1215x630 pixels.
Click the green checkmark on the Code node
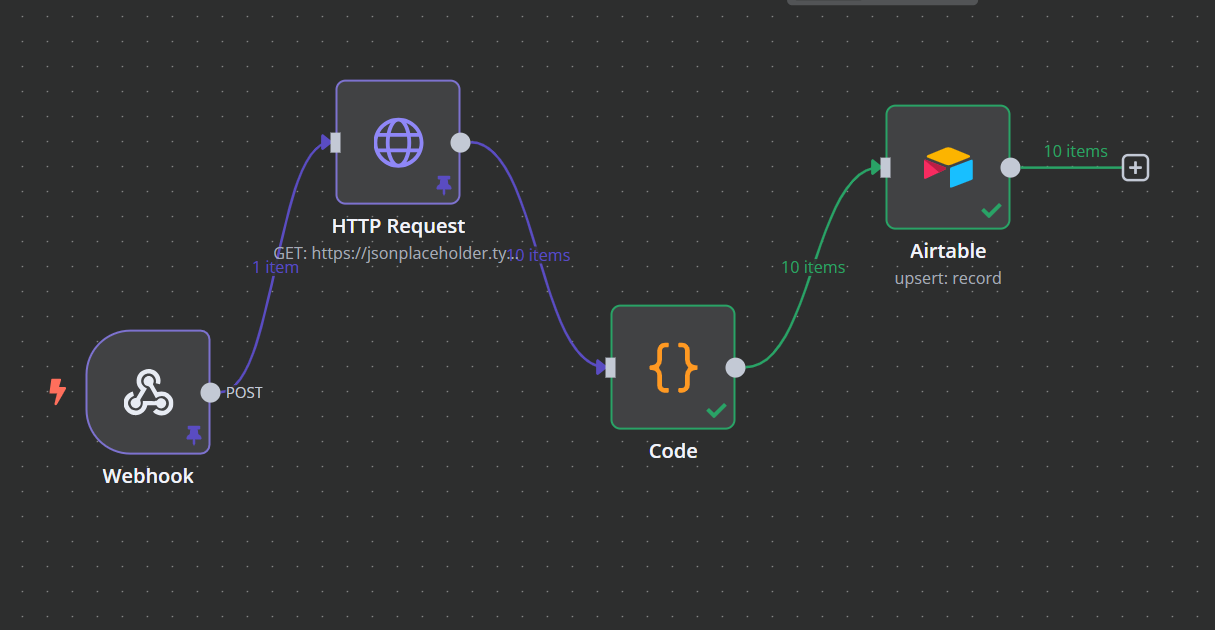pos(718,409)
